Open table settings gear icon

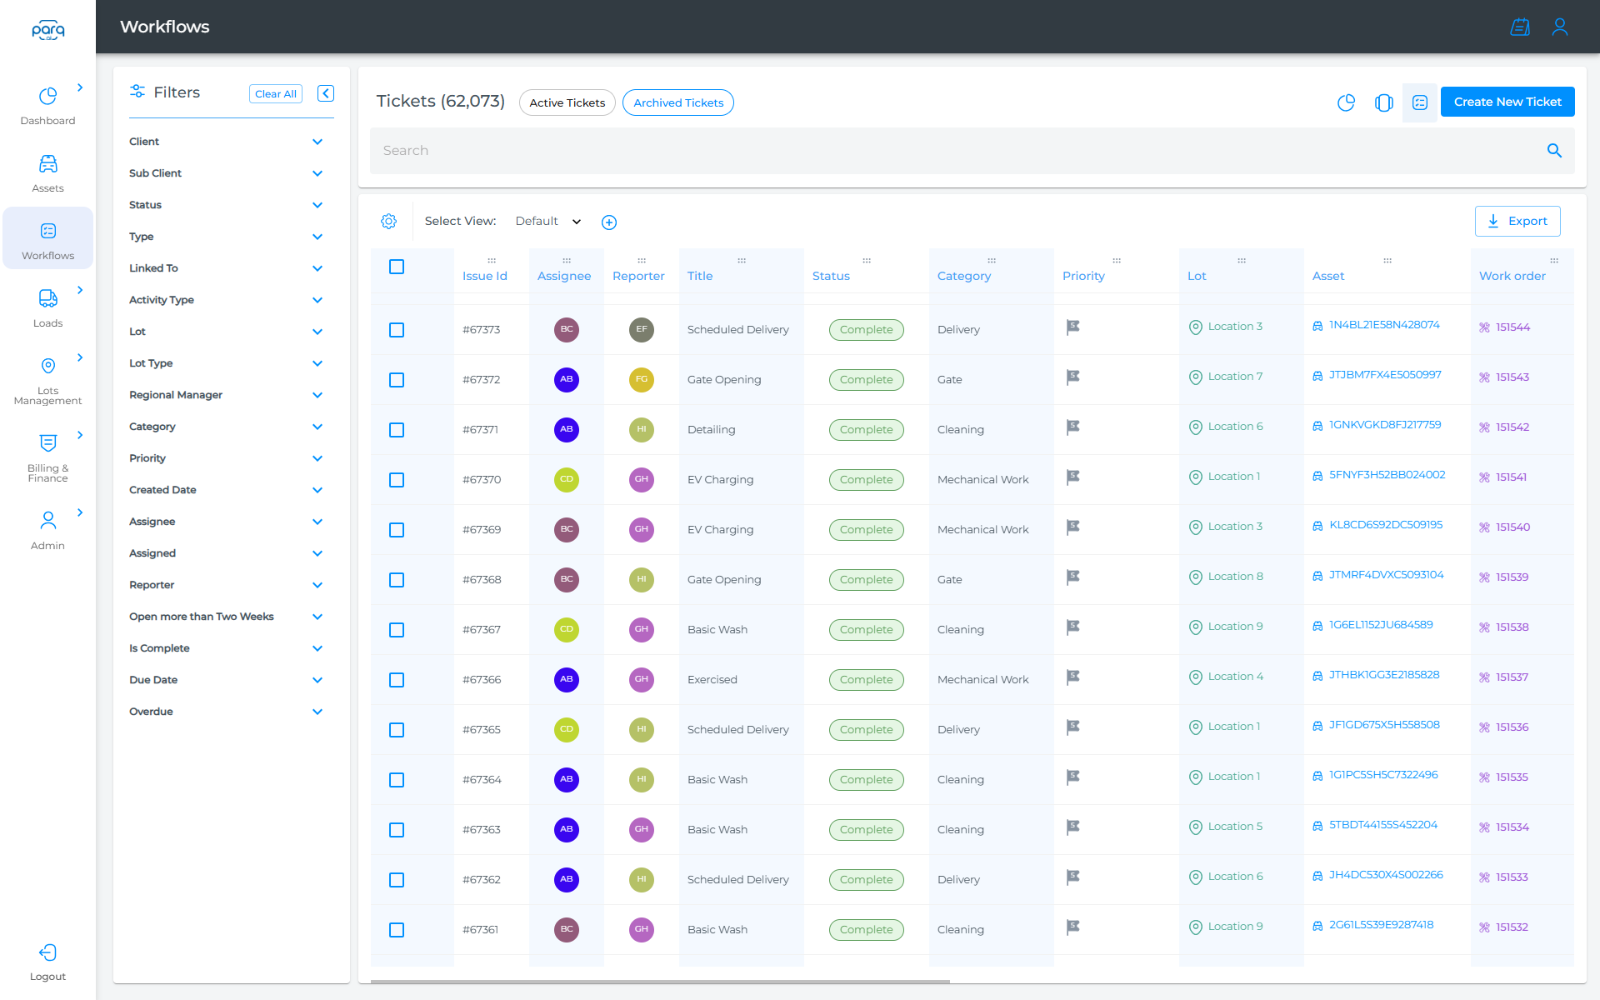(389, 221)
